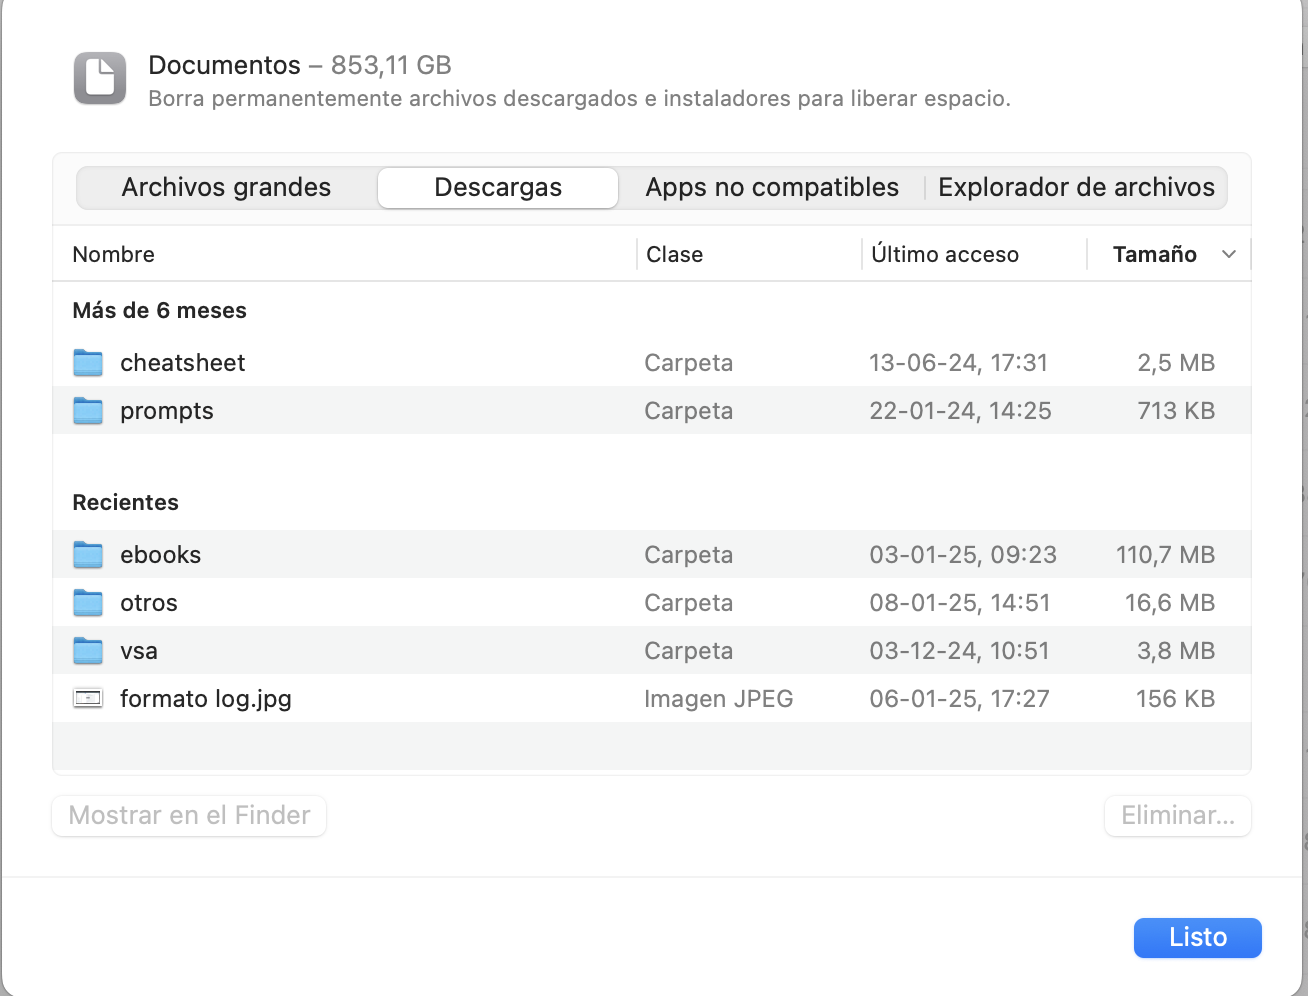Click the otros folder icon
Viewport: 1308px width, 996px height.
(x=88, y=603)
